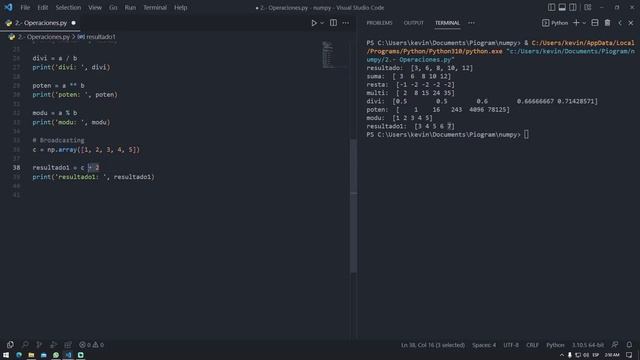The image size is (640, 360).
Task: Click the python.exe path in terminal
Action: (x=500, y=47)
